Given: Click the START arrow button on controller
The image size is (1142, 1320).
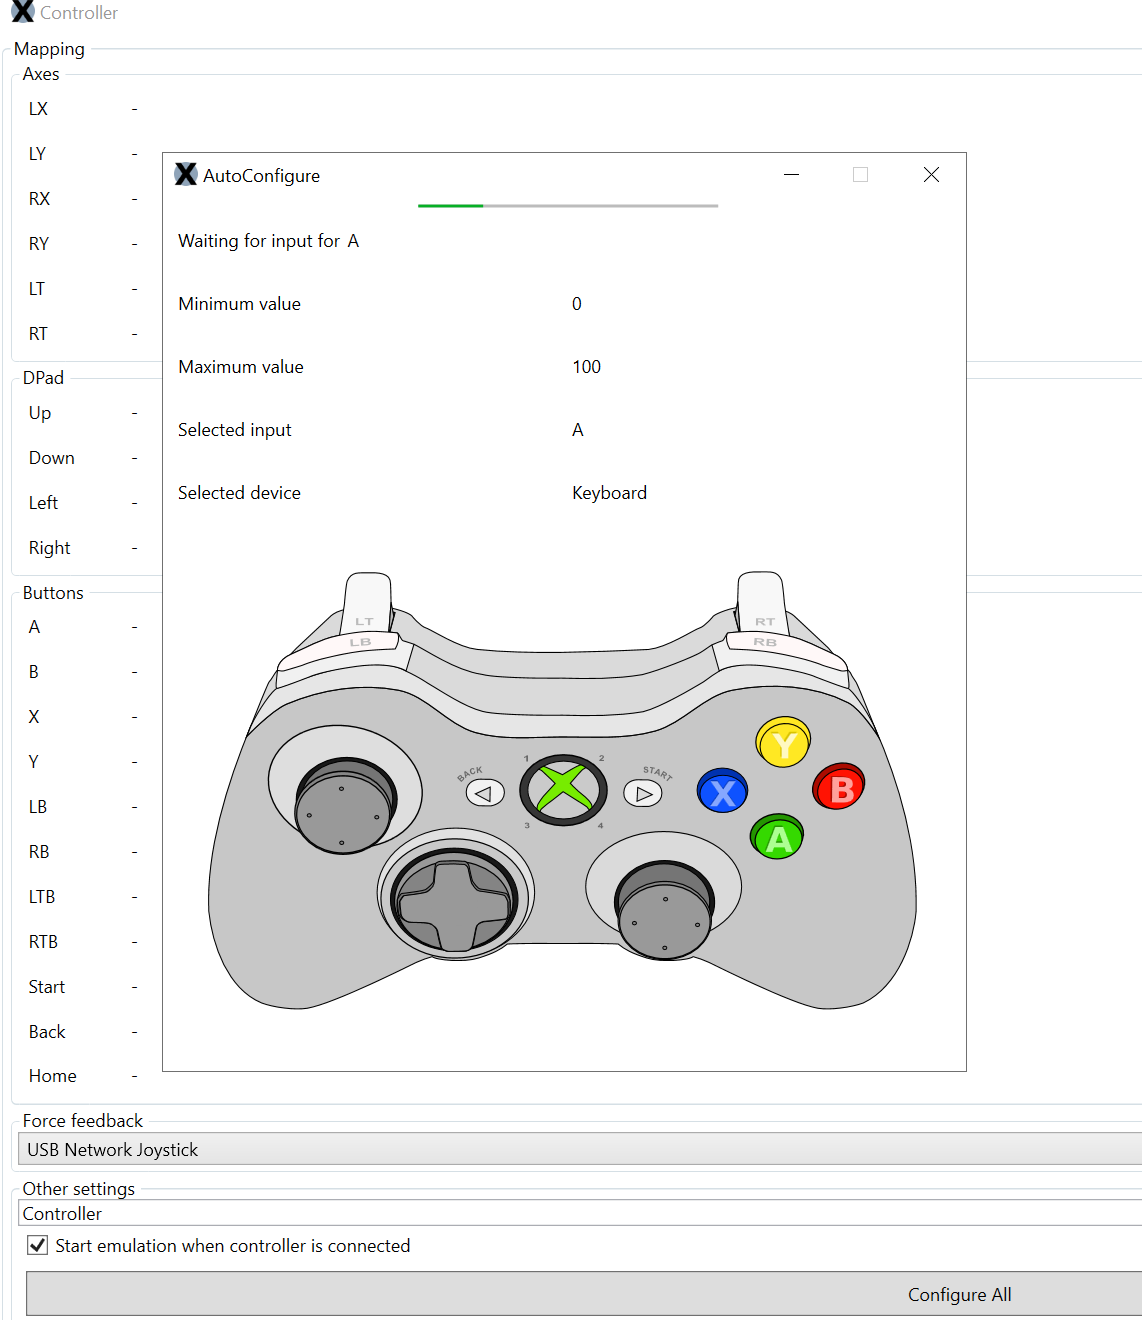Looking at the screenshot, I should 643,794.
